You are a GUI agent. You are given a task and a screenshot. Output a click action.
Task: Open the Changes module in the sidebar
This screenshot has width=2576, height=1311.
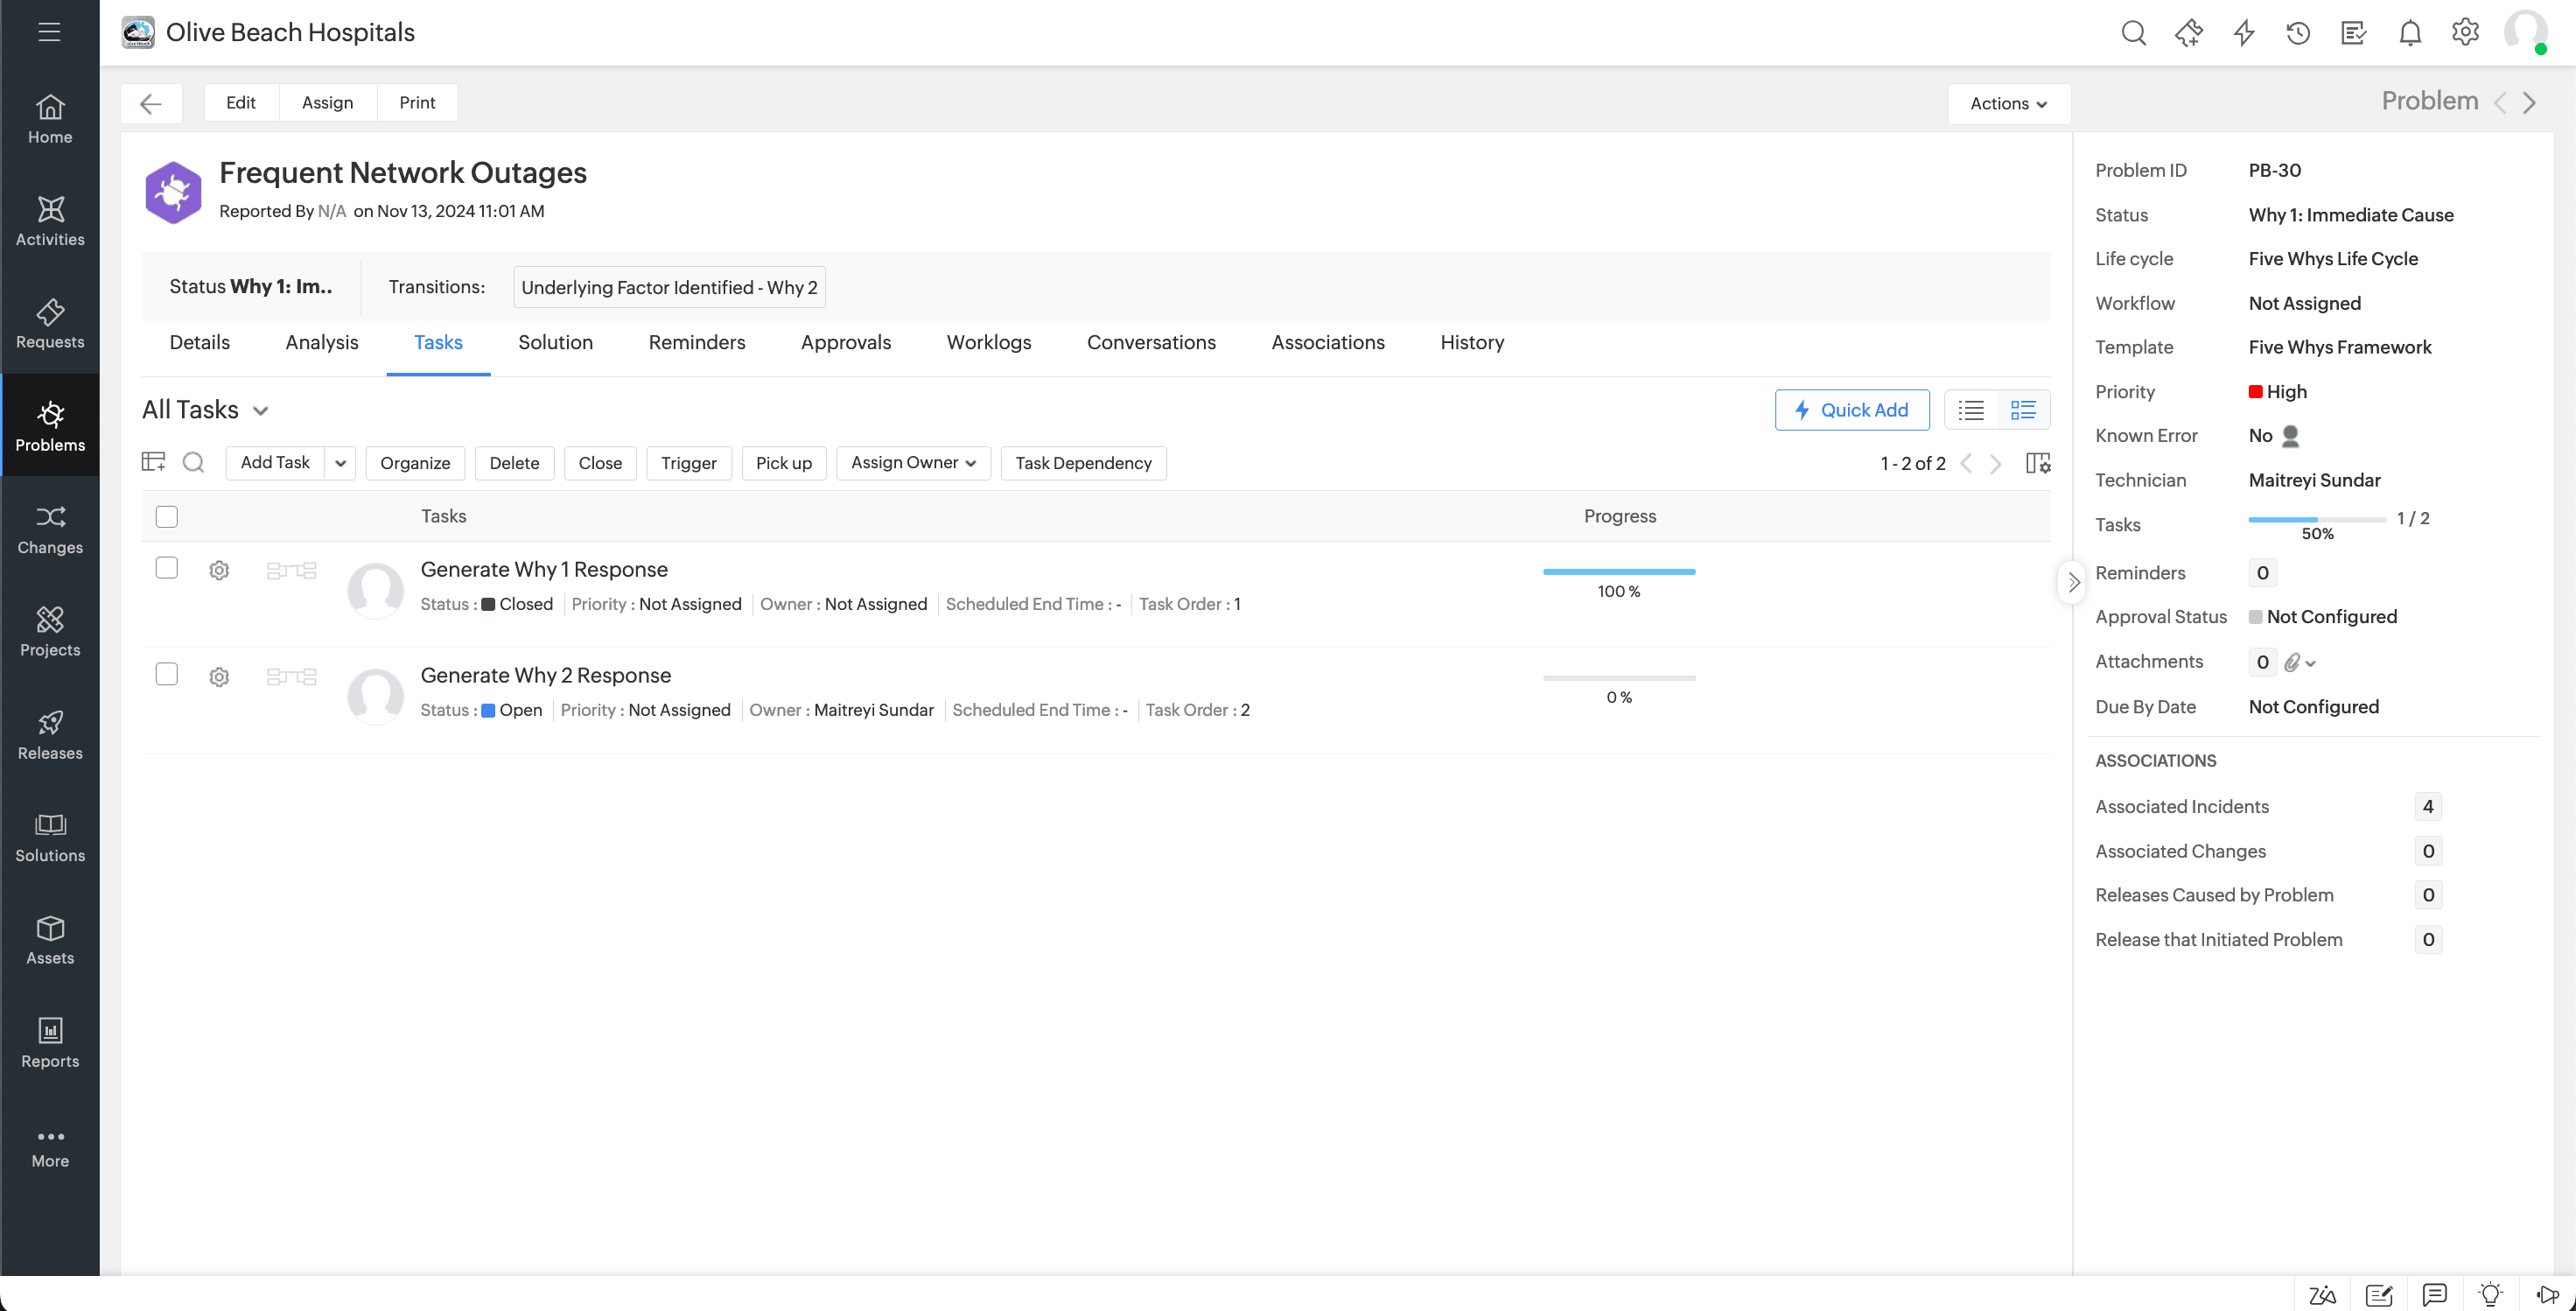[x=50, y=531]
